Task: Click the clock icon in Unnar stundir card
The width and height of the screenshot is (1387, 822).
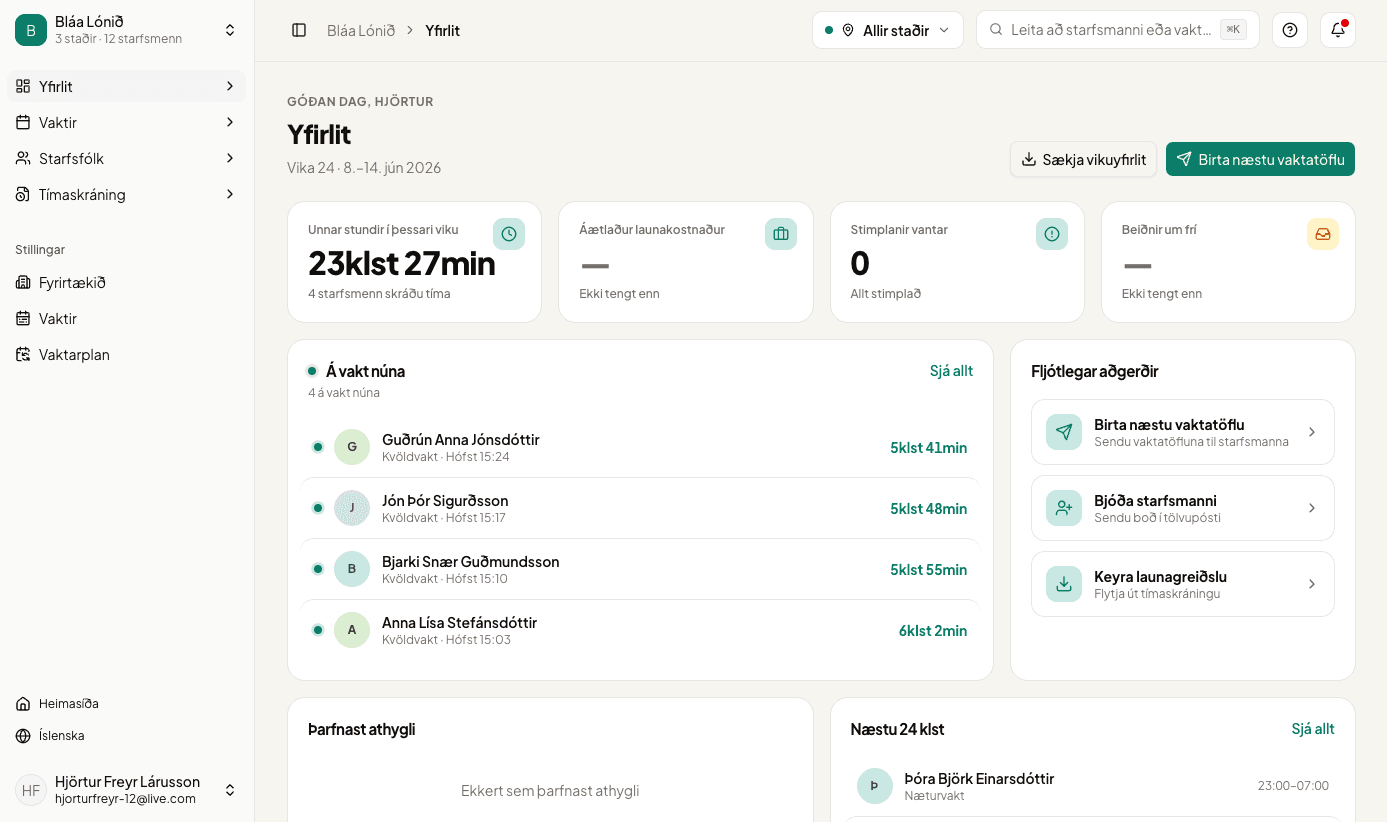Action: point(509,234)
